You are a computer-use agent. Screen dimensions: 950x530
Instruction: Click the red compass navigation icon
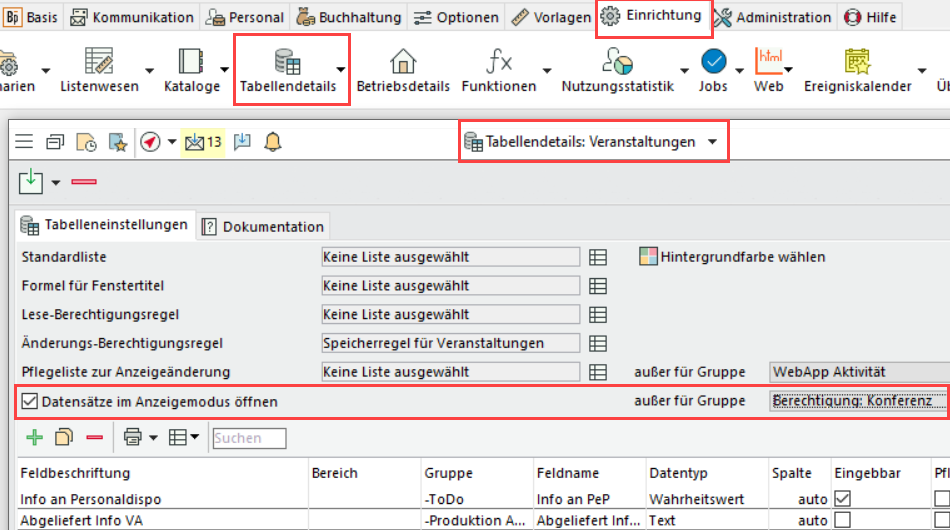tap(150, 142)
